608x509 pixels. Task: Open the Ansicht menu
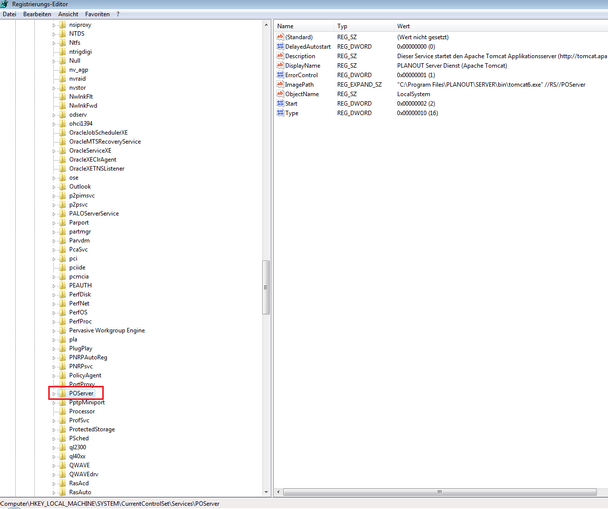[x=68, y=14]
